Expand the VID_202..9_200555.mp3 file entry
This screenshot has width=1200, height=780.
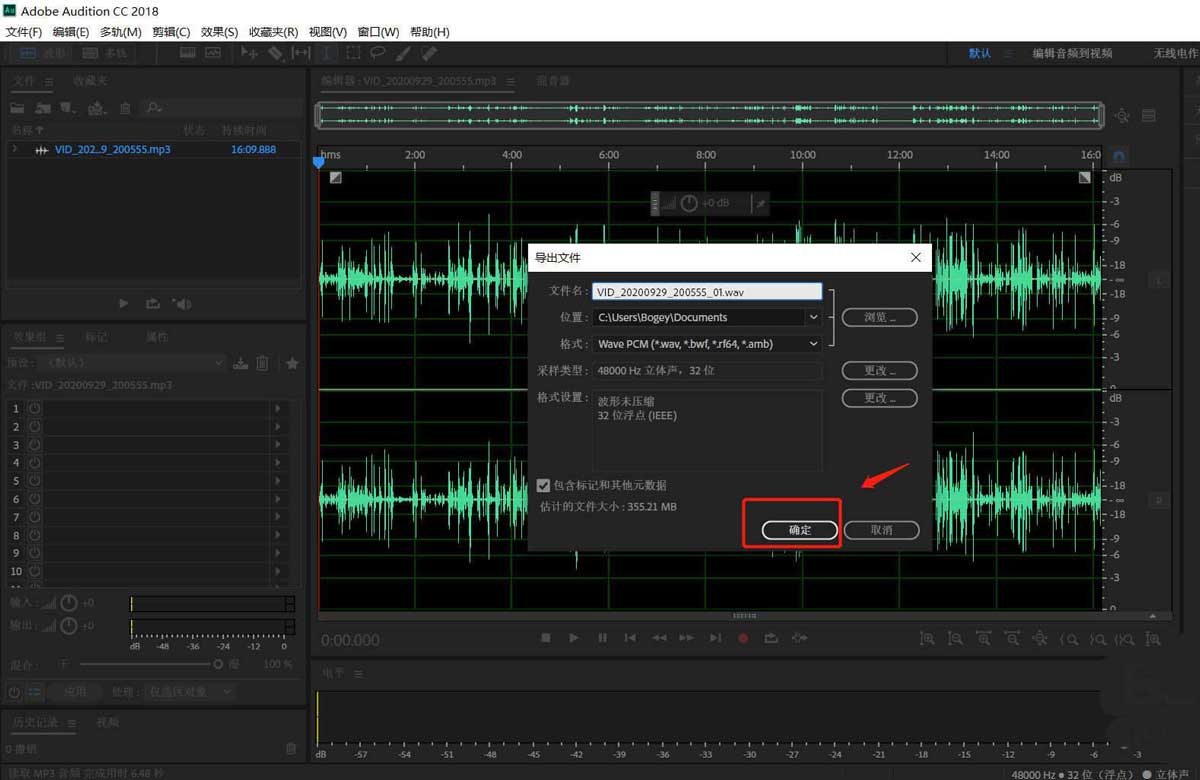(15, 149)
